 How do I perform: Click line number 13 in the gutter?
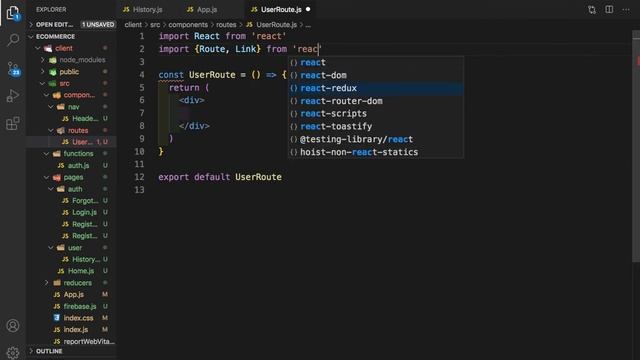pyautogui.click(x=139, y=190)
